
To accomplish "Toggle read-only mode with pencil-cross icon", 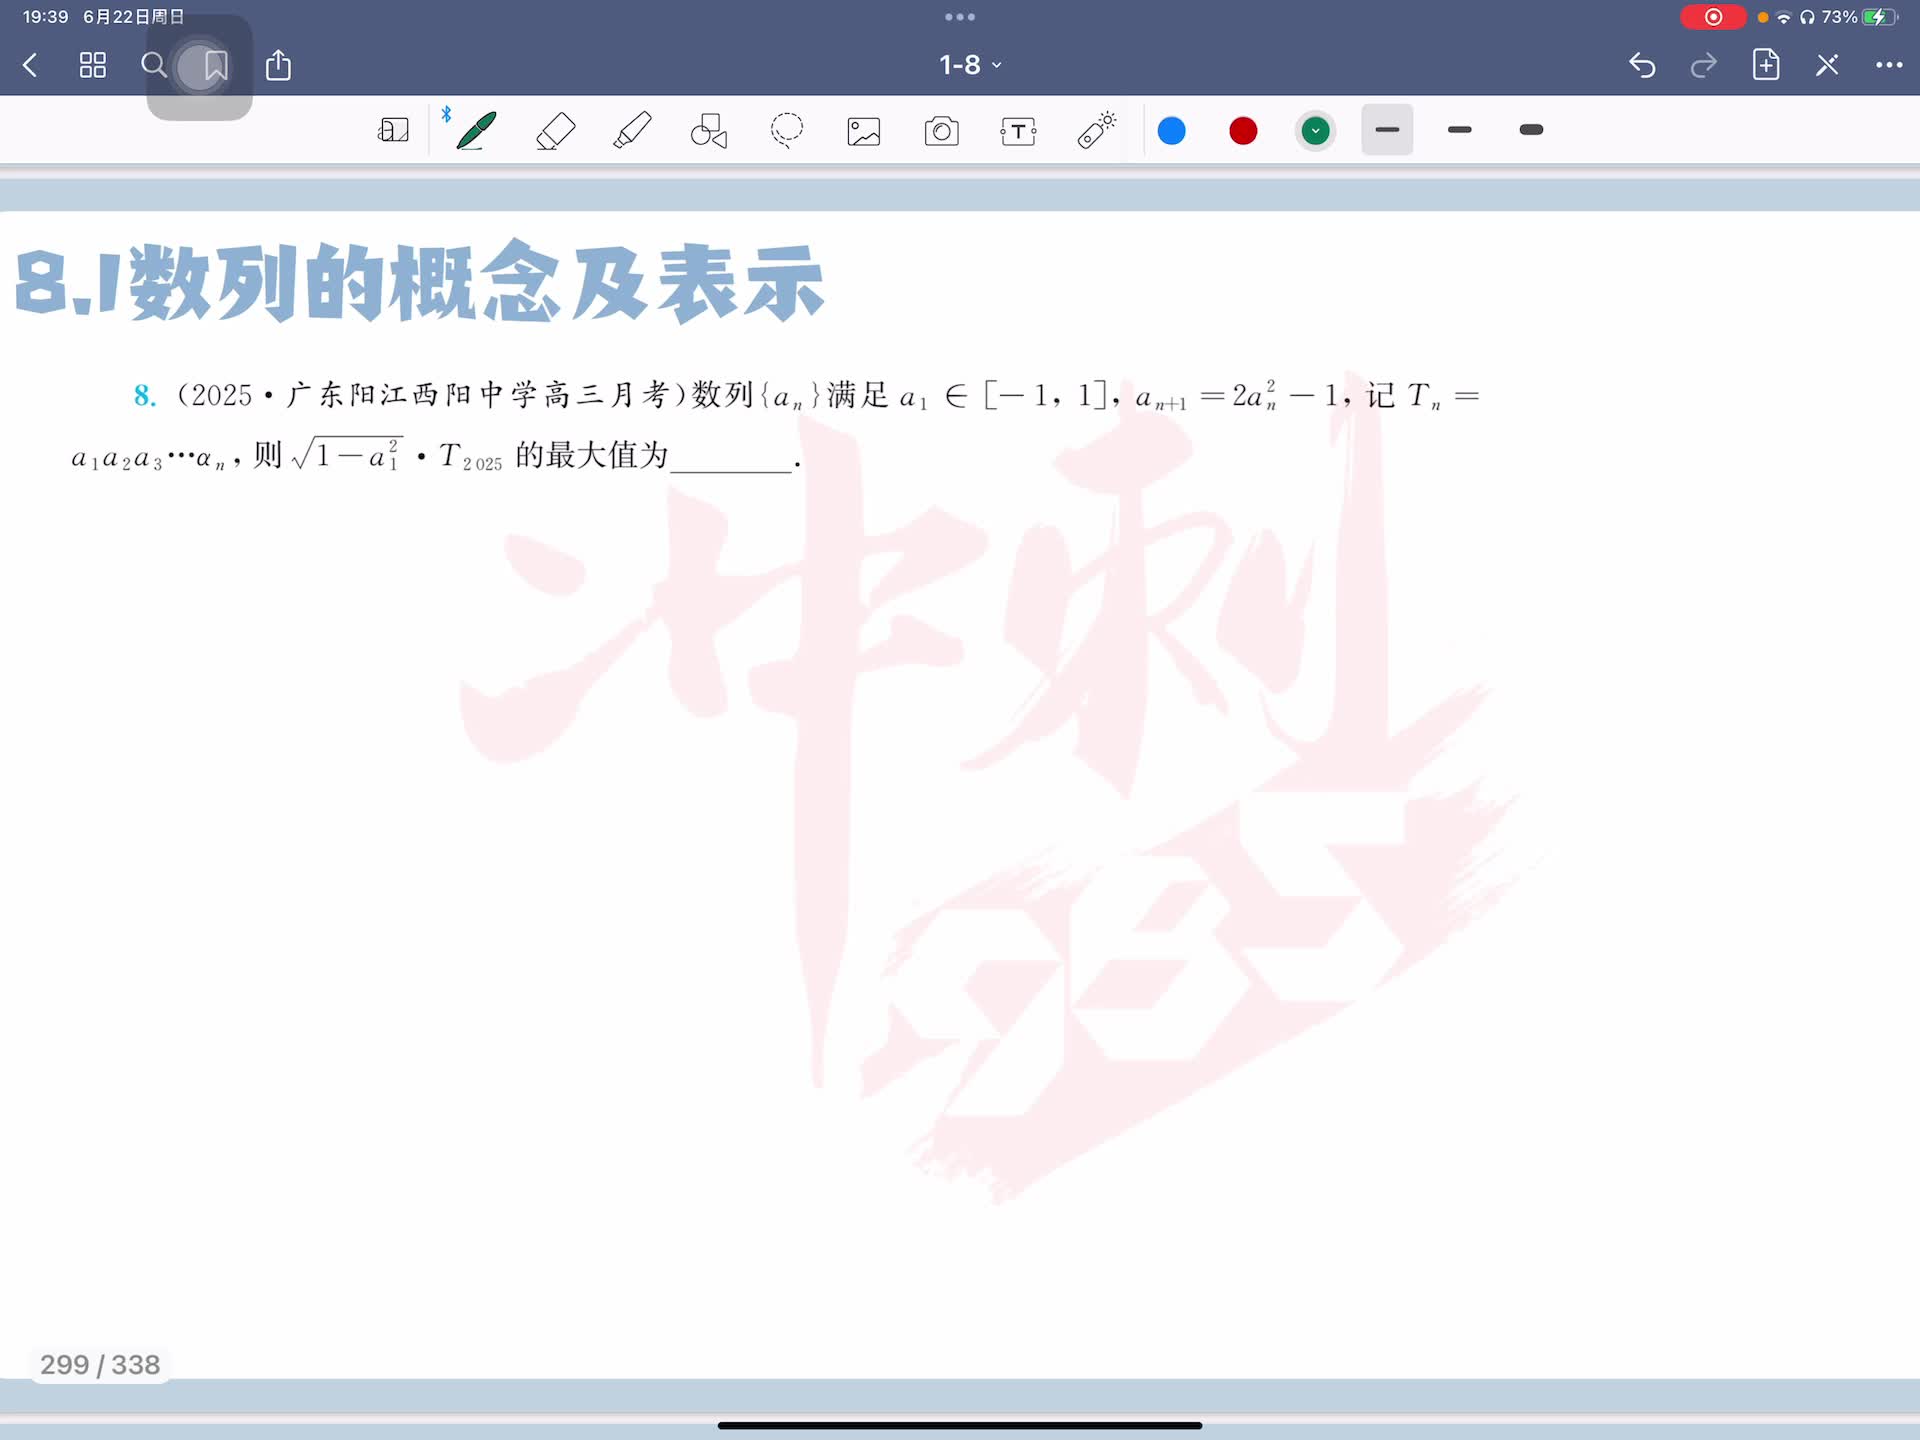I will 1827,66.
